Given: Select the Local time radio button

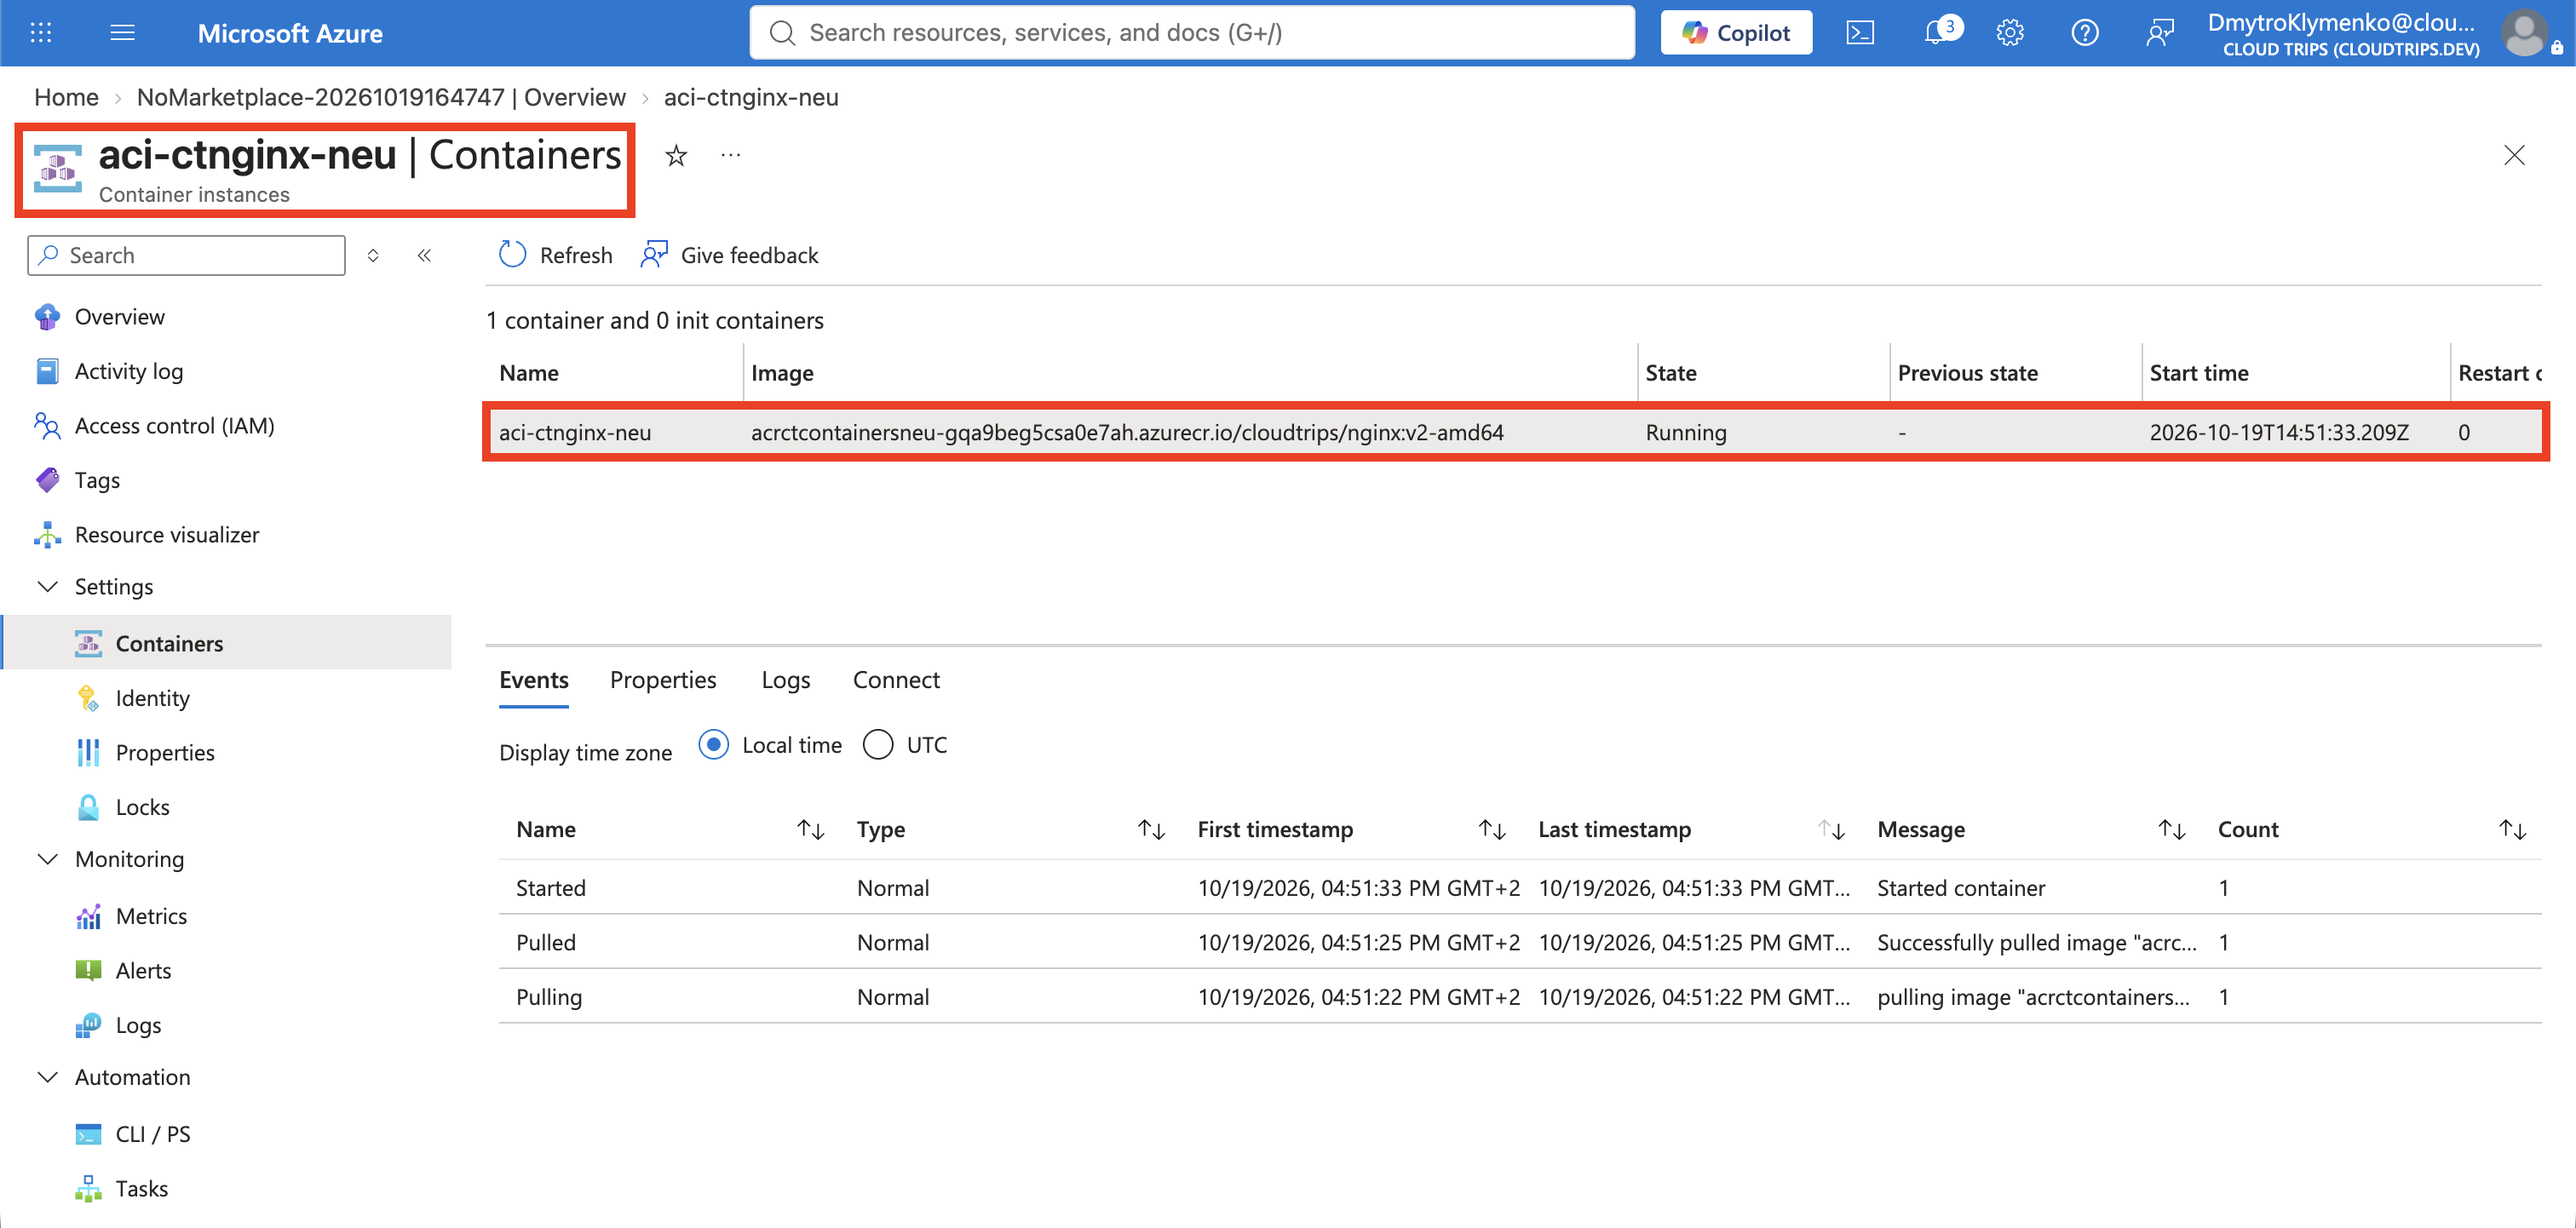Looking at the screenshot, I should [x=713, y=745].
